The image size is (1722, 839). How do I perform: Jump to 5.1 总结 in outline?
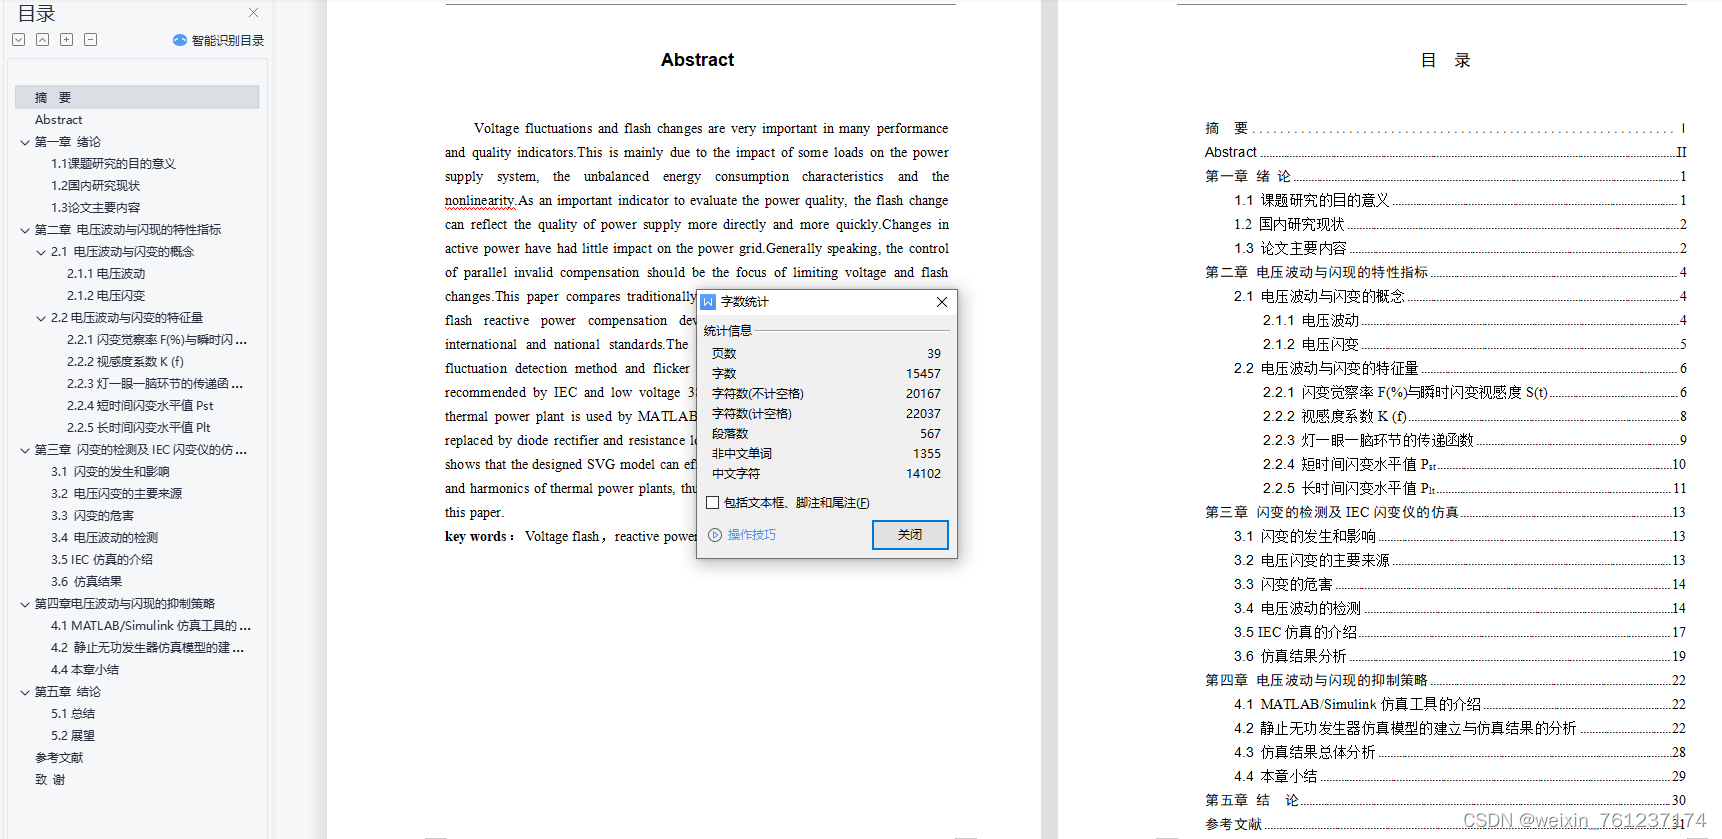pyautogui.click(x=73, y=714)
